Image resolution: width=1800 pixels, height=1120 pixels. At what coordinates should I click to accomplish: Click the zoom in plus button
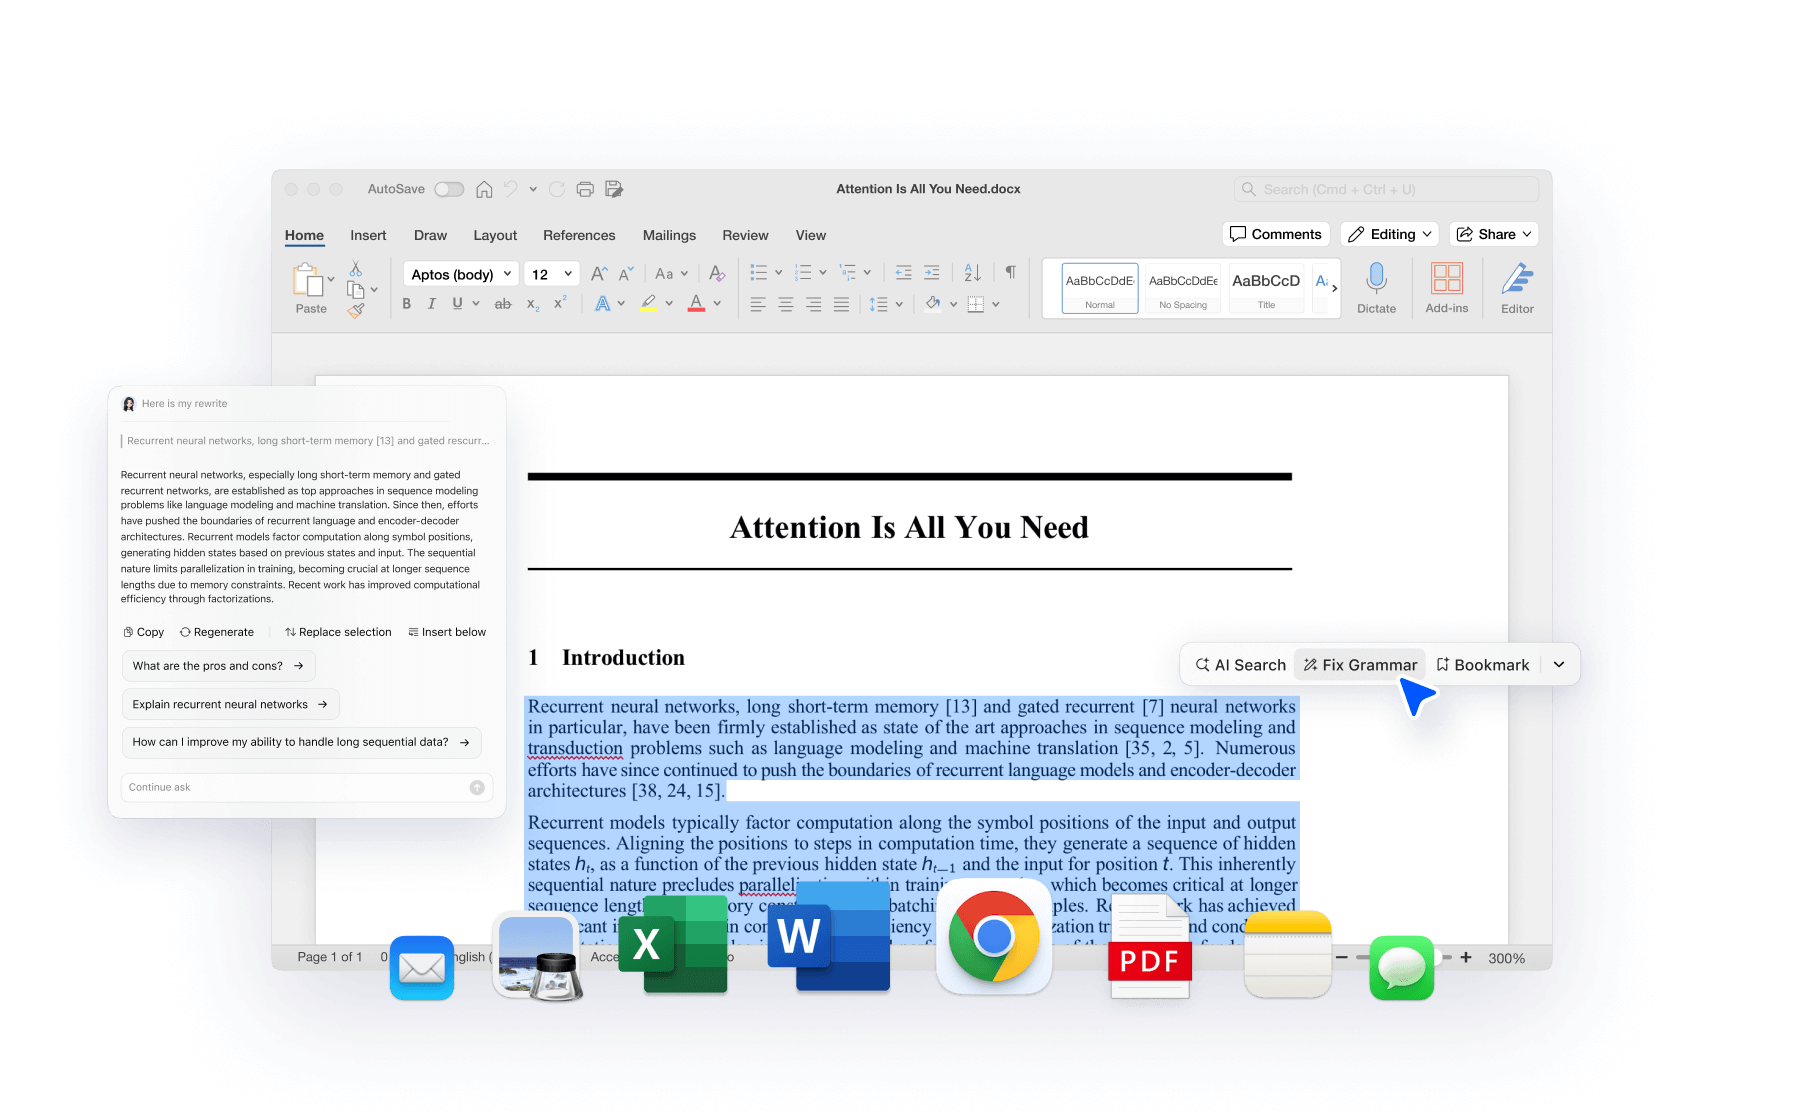click(x=1466, y=957)
